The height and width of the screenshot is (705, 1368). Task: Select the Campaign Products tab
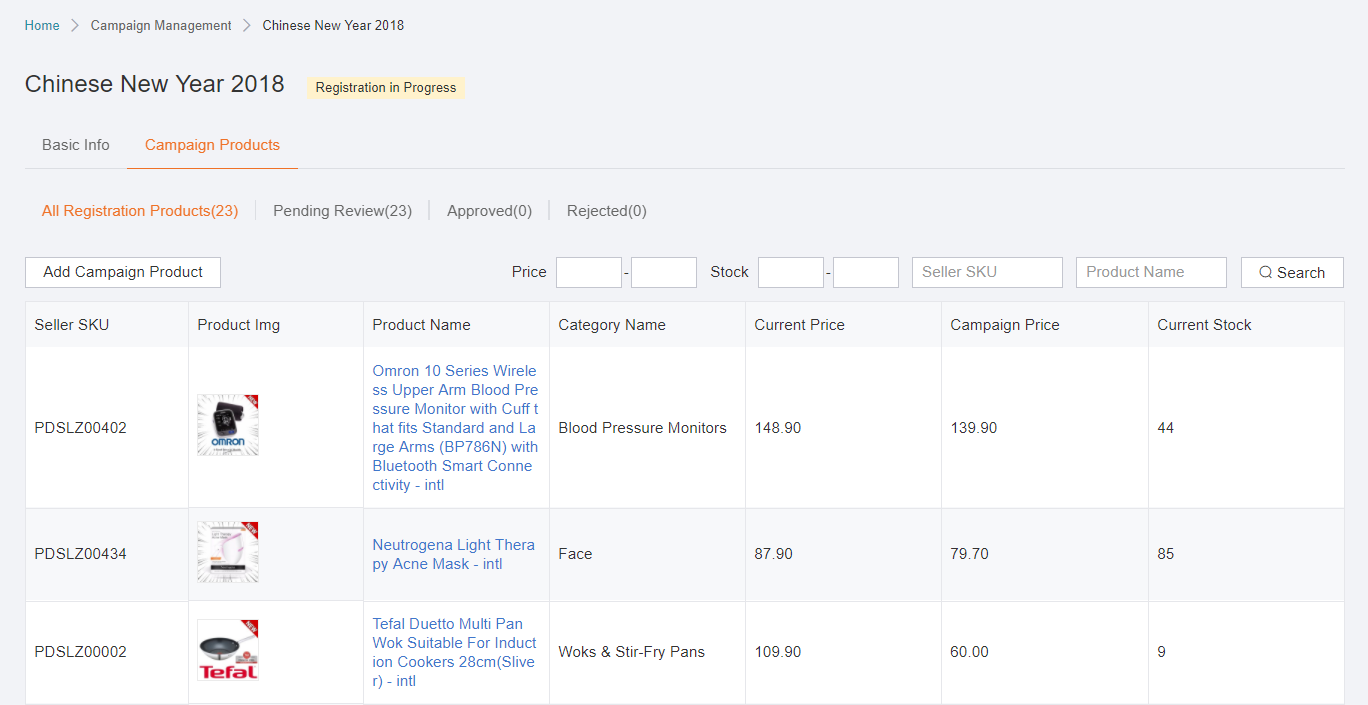pos(212,145)
